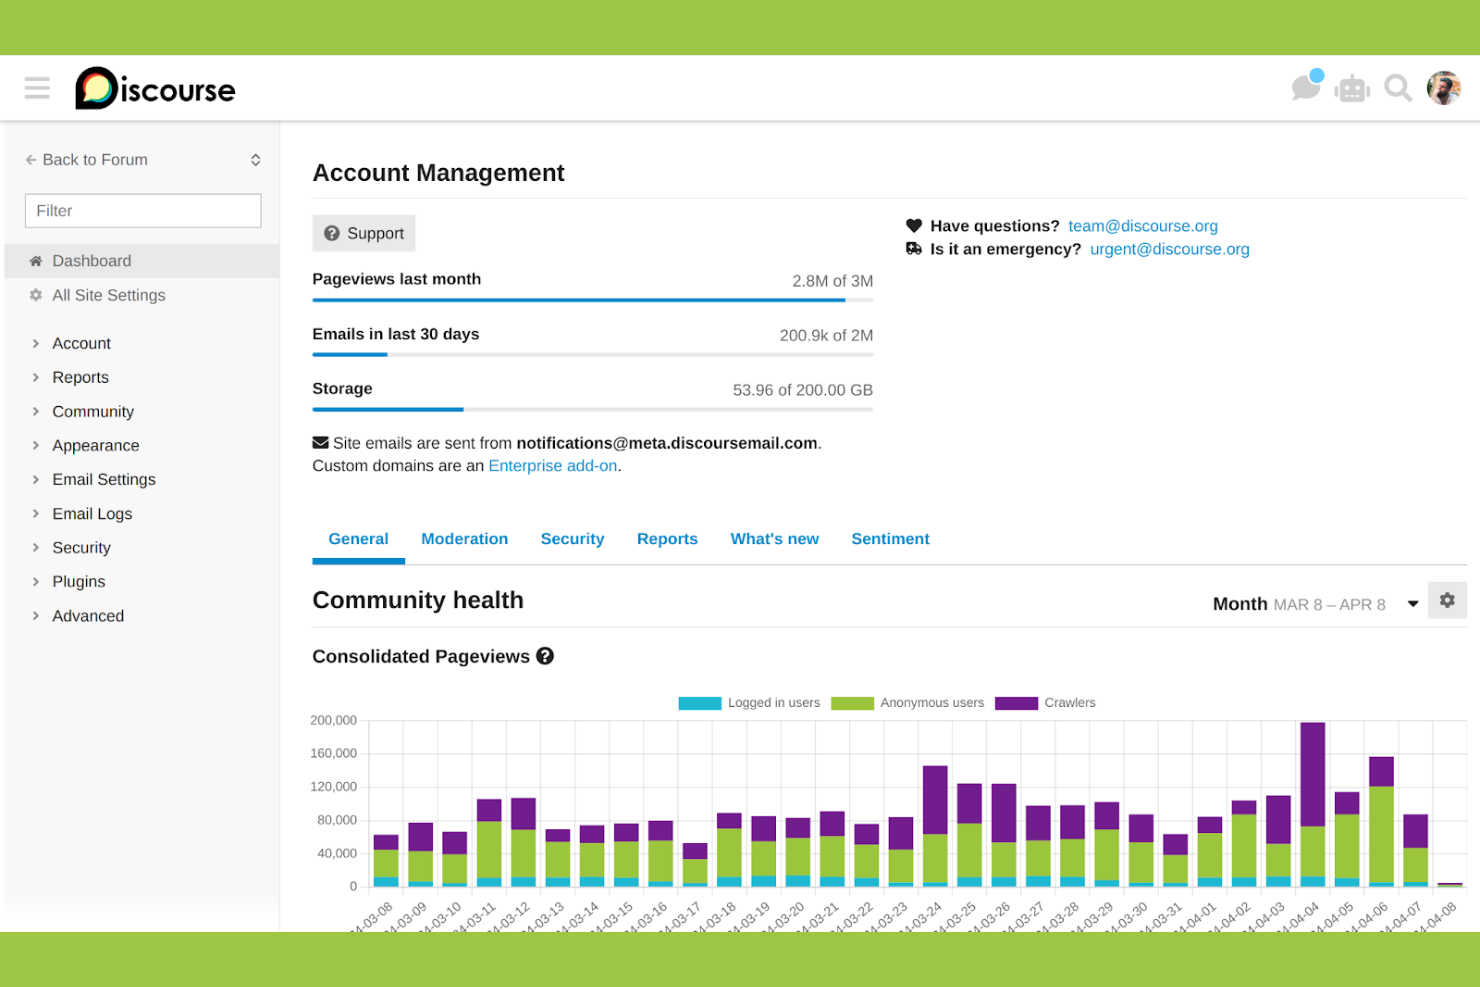Open the Enterprise add-on link

[x=552, y=466]
